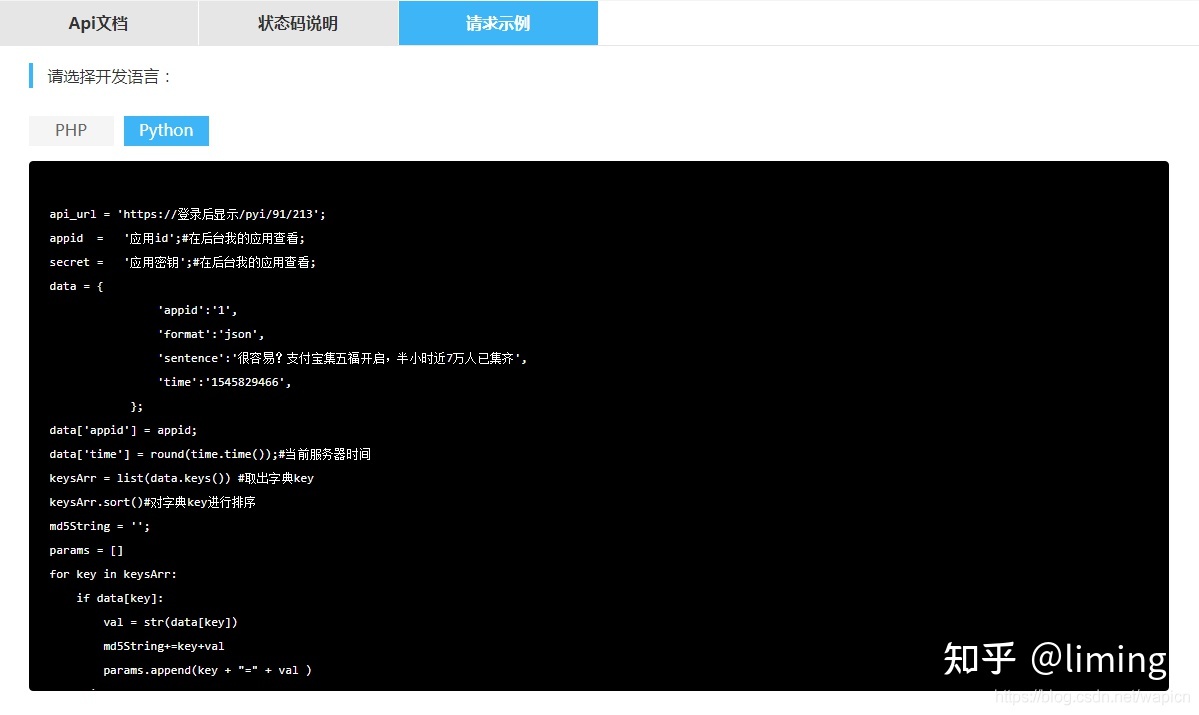Viewport: 1199px width, 715px height.
Task: Click the 'format':'json' dictionary entry
Action: tap(211, 334)
